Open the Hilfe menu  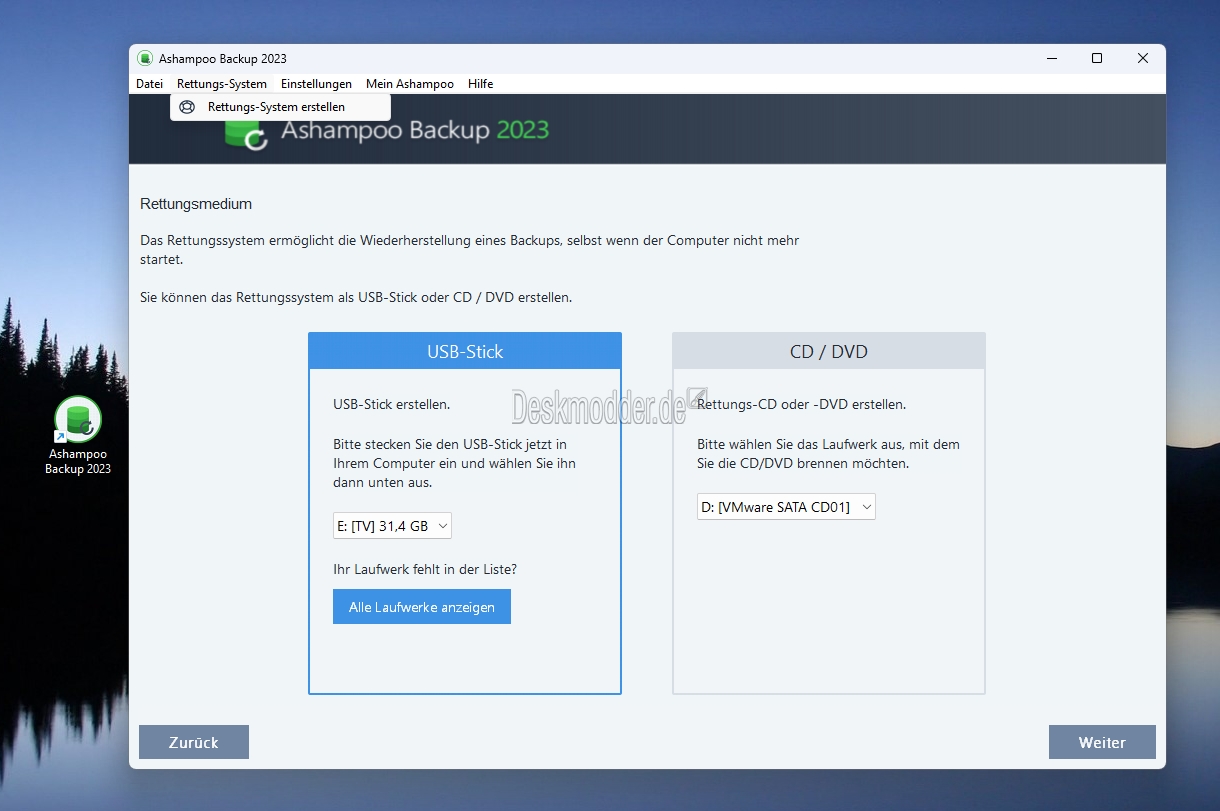(480, 84)
